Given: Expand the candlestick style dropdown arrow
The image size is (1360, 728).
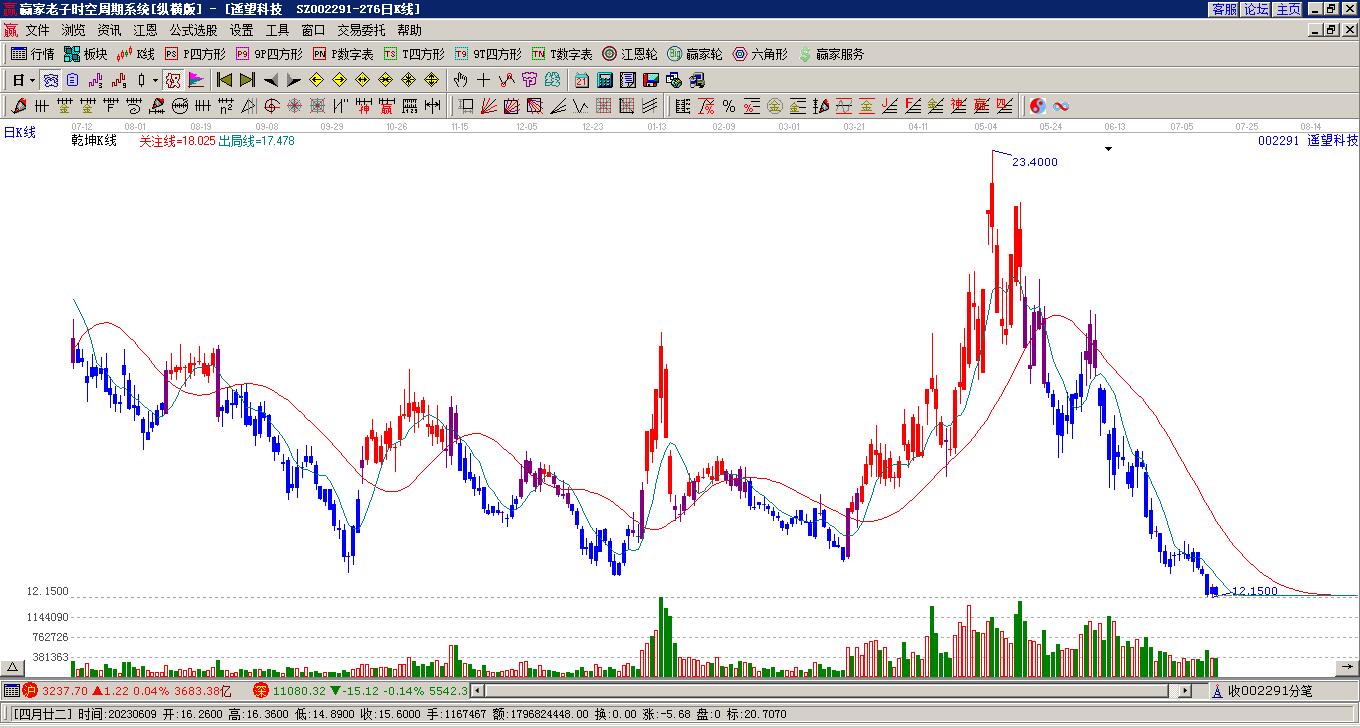Looking at the screenshot, I should coord(155,80).
